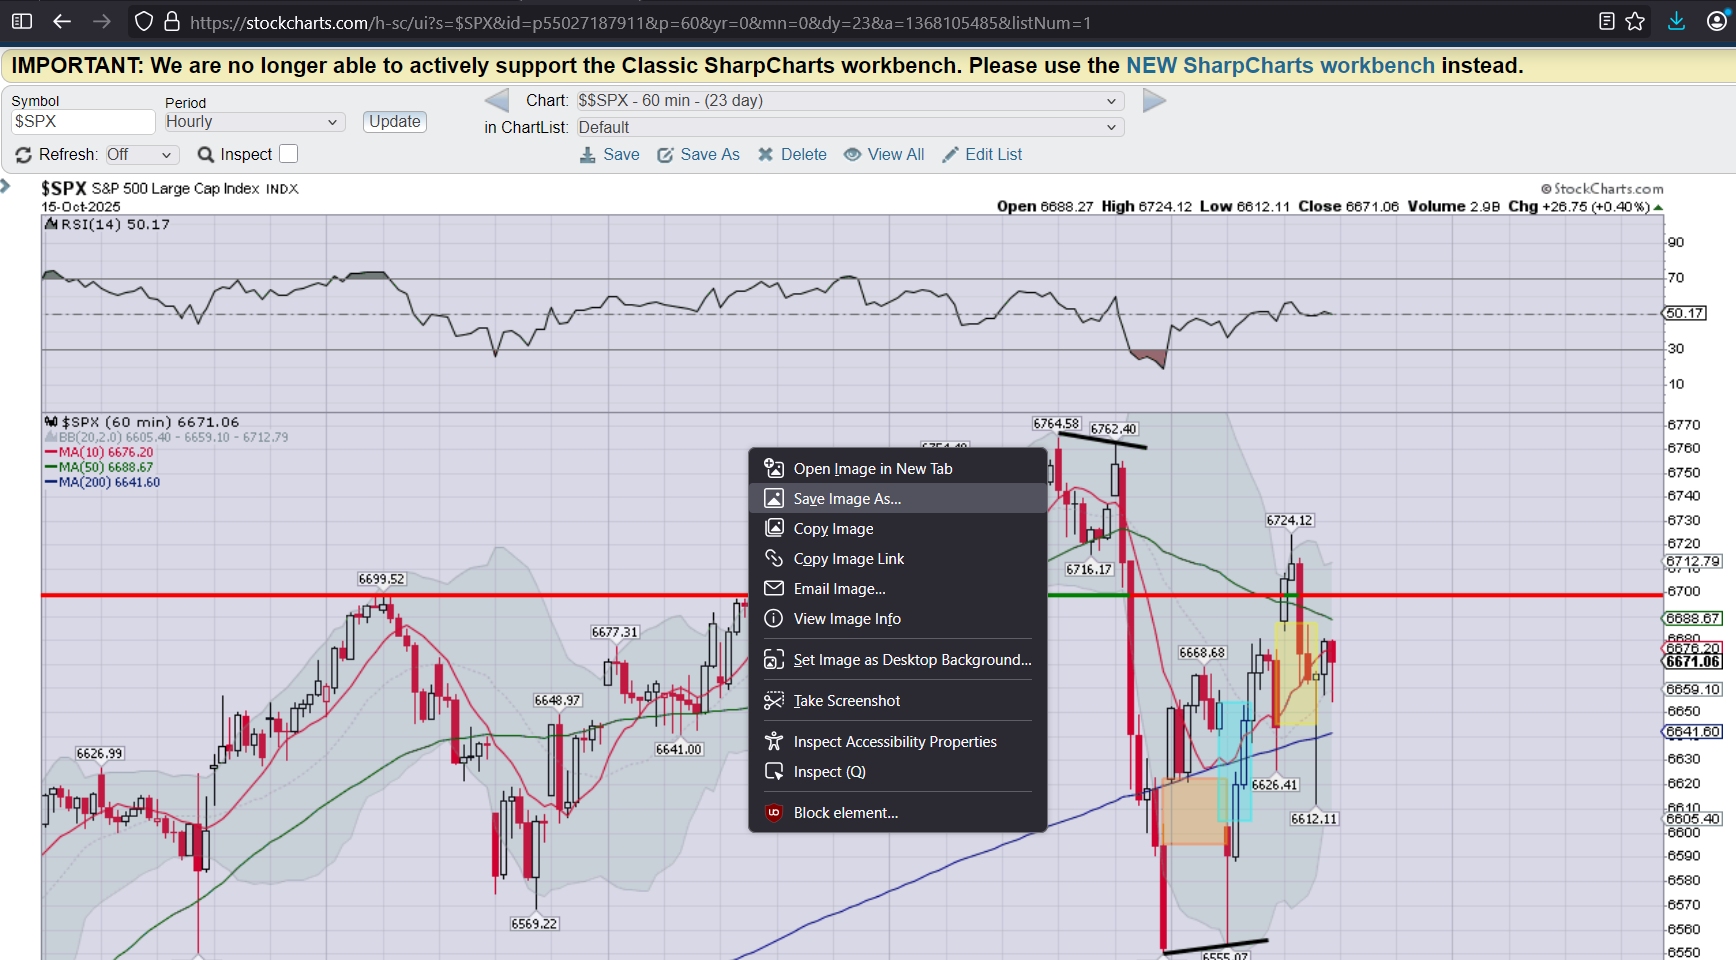Enable the Inspect checkbox

289,154
